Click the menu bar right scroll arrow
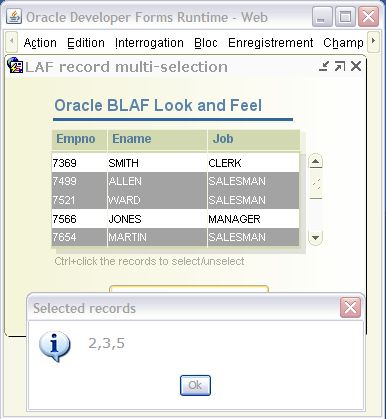 pos(373,42)
